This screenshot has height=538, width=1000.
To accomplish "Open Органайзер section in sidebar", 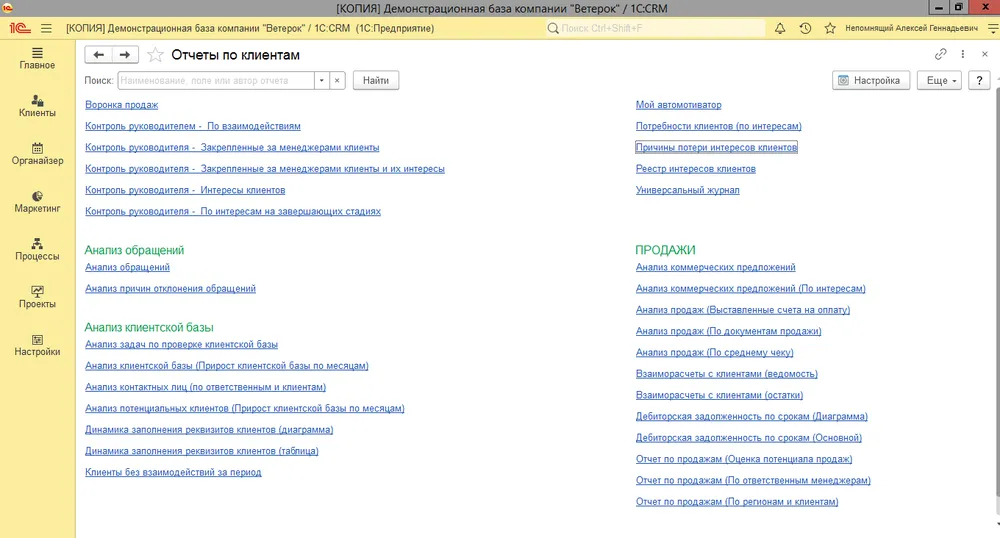I will (37, 154).
